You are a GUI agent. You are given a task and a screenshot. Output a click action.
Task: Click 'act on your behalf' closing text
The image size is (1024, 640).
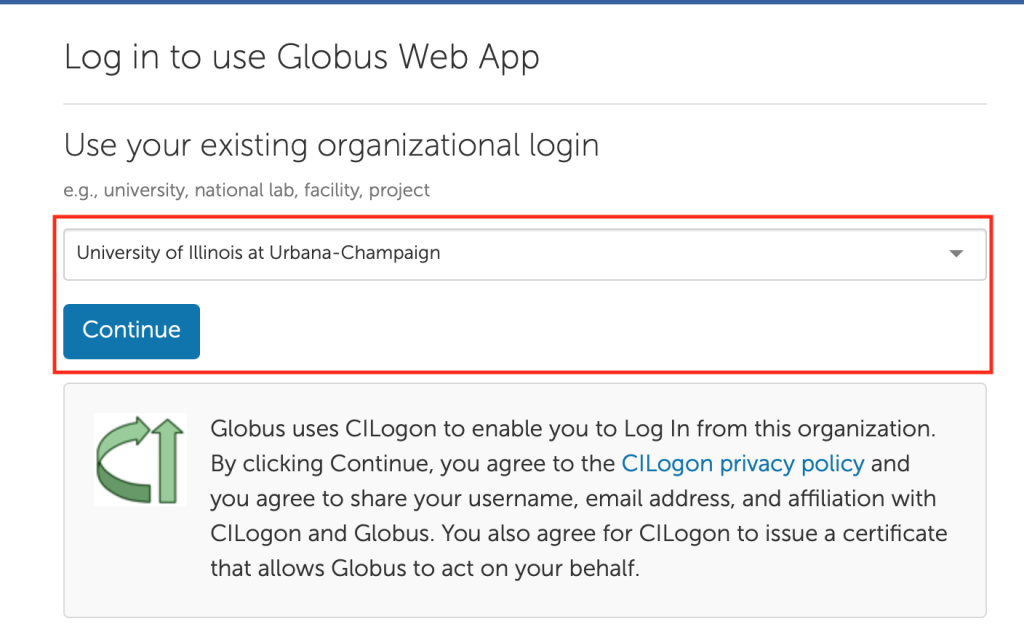pos(424,569)
